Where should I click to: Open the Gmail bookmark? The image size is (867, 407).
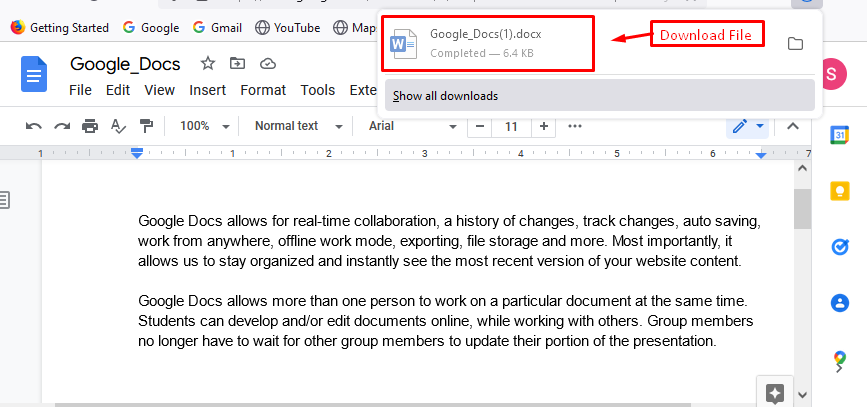point(217,27)
